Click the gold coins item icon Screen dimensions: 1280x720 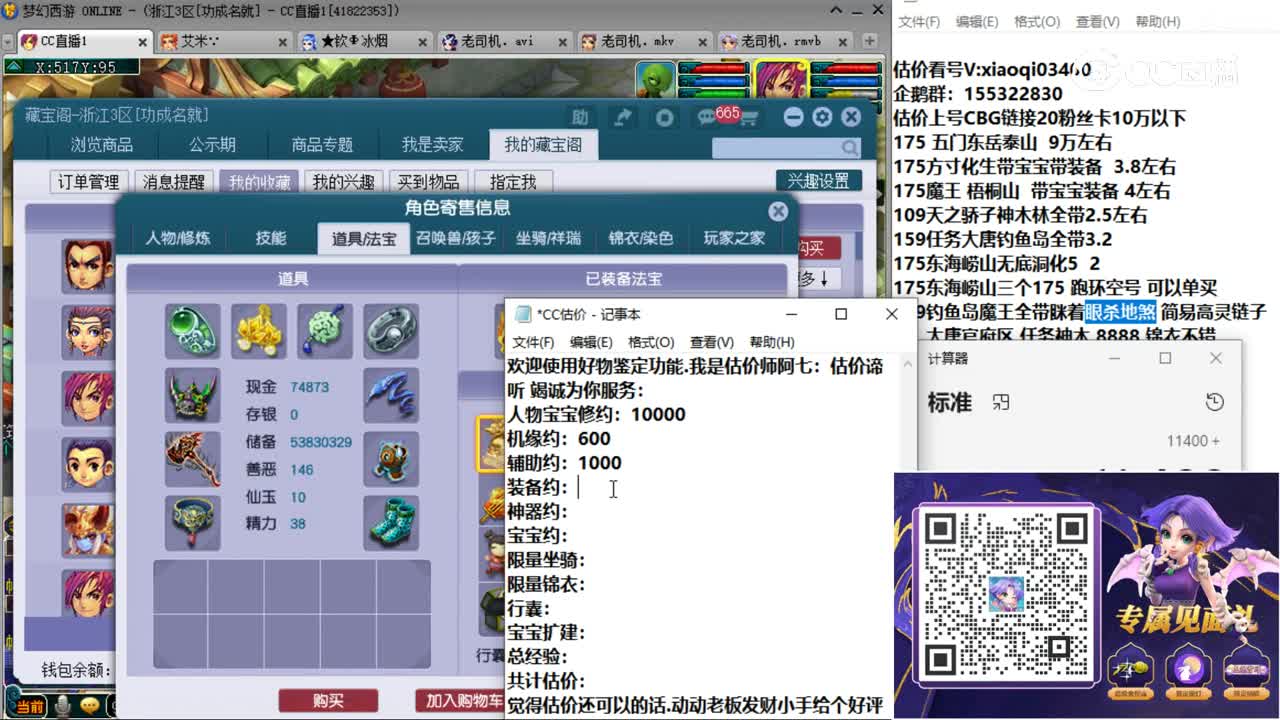[258, 329]
